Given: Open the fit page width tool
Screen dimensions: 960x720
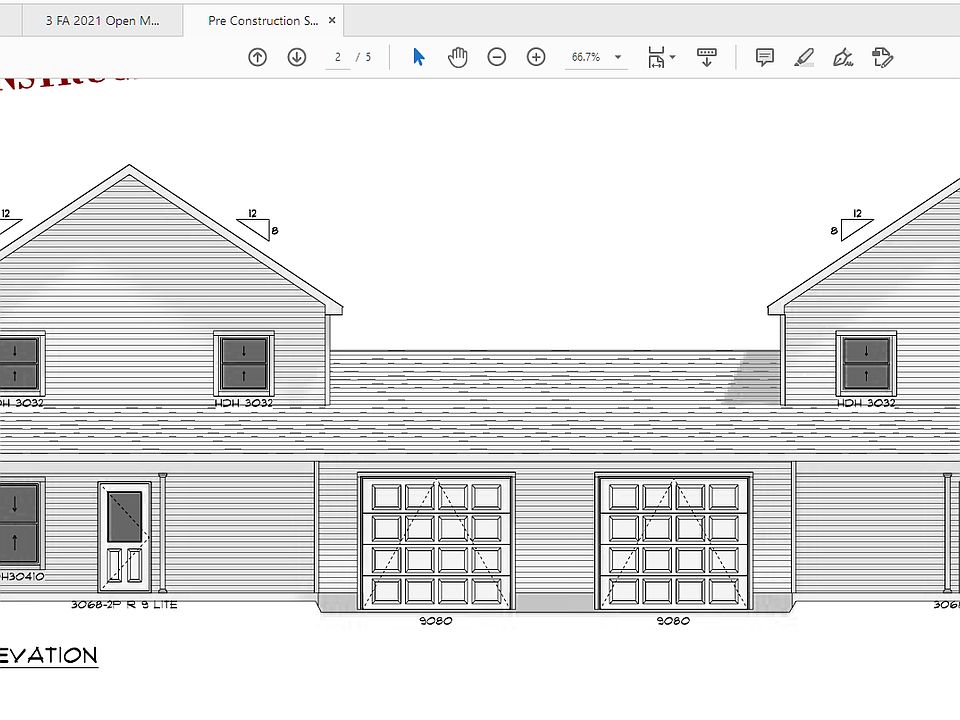Looking at the screenshot, I should pyautogui.click(x=656, y=58).
